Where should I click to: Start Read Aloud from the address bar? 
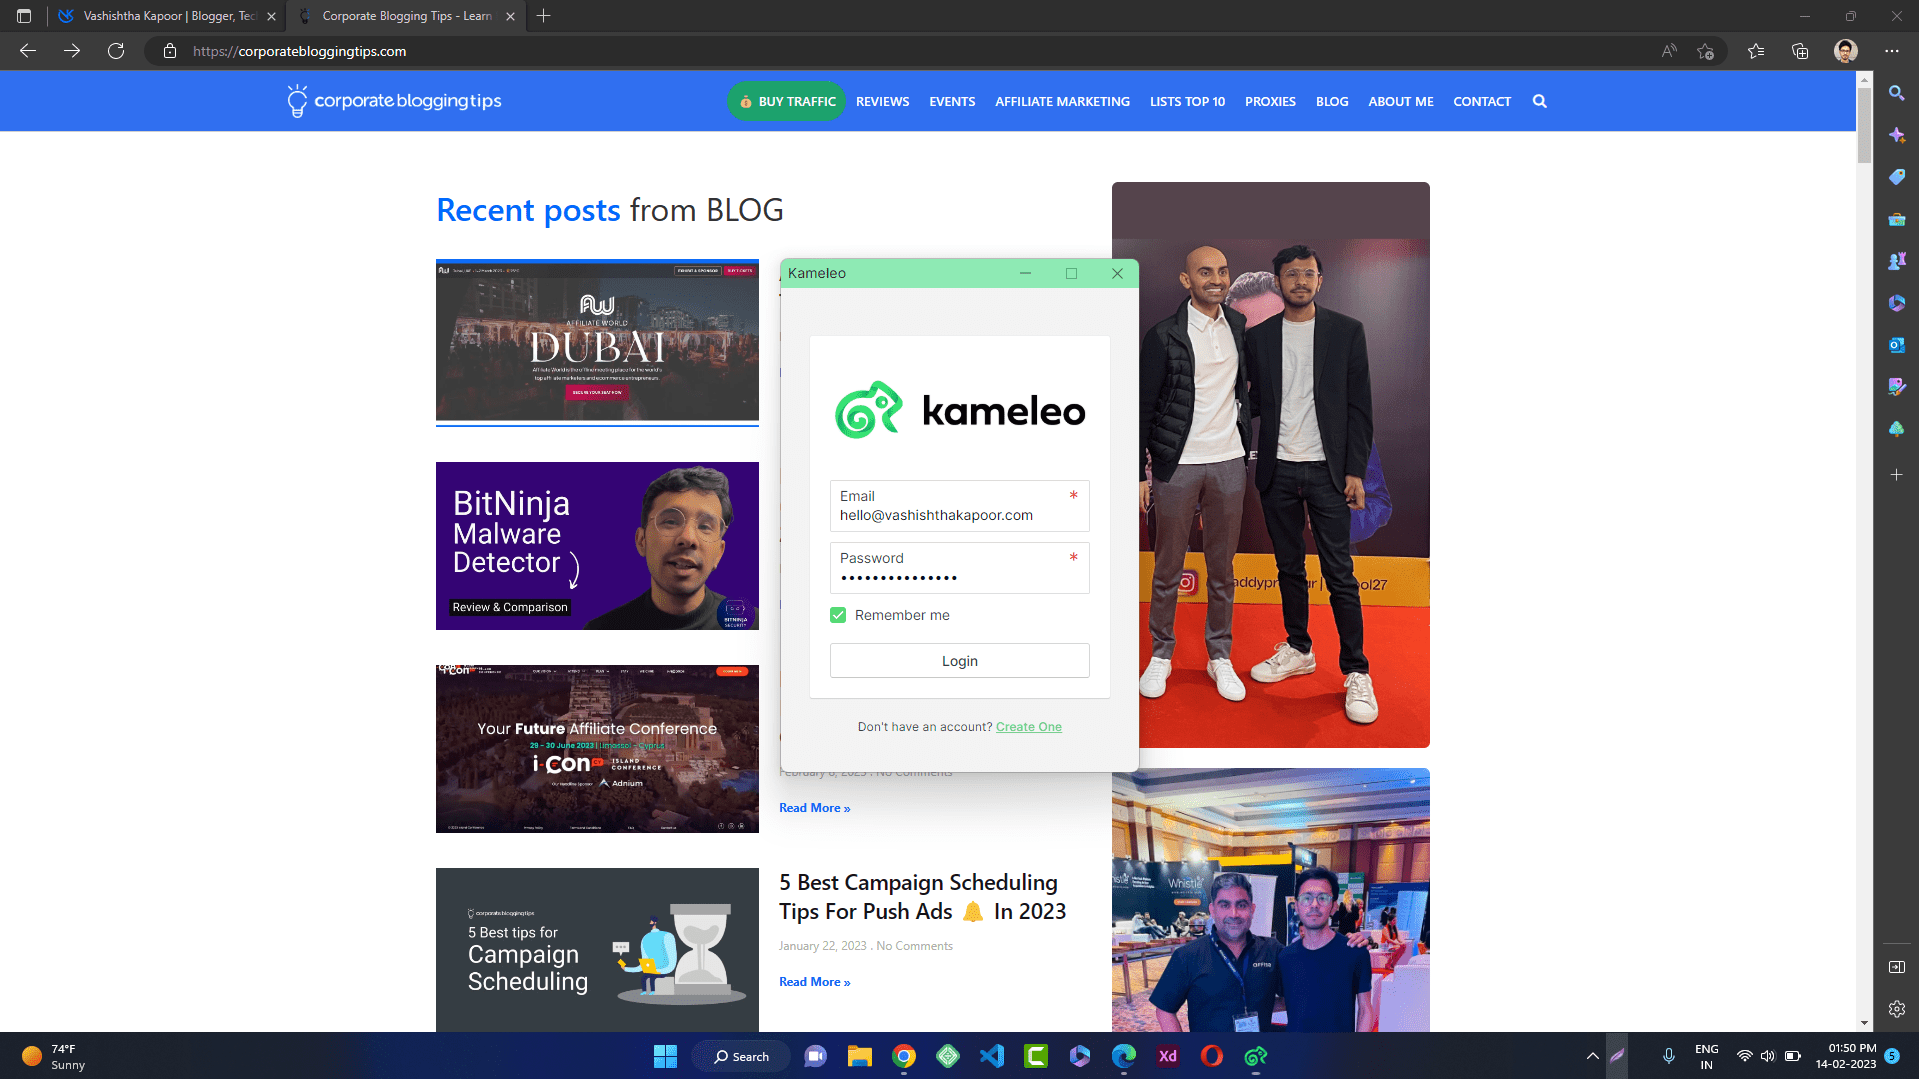pos(1668,50)
